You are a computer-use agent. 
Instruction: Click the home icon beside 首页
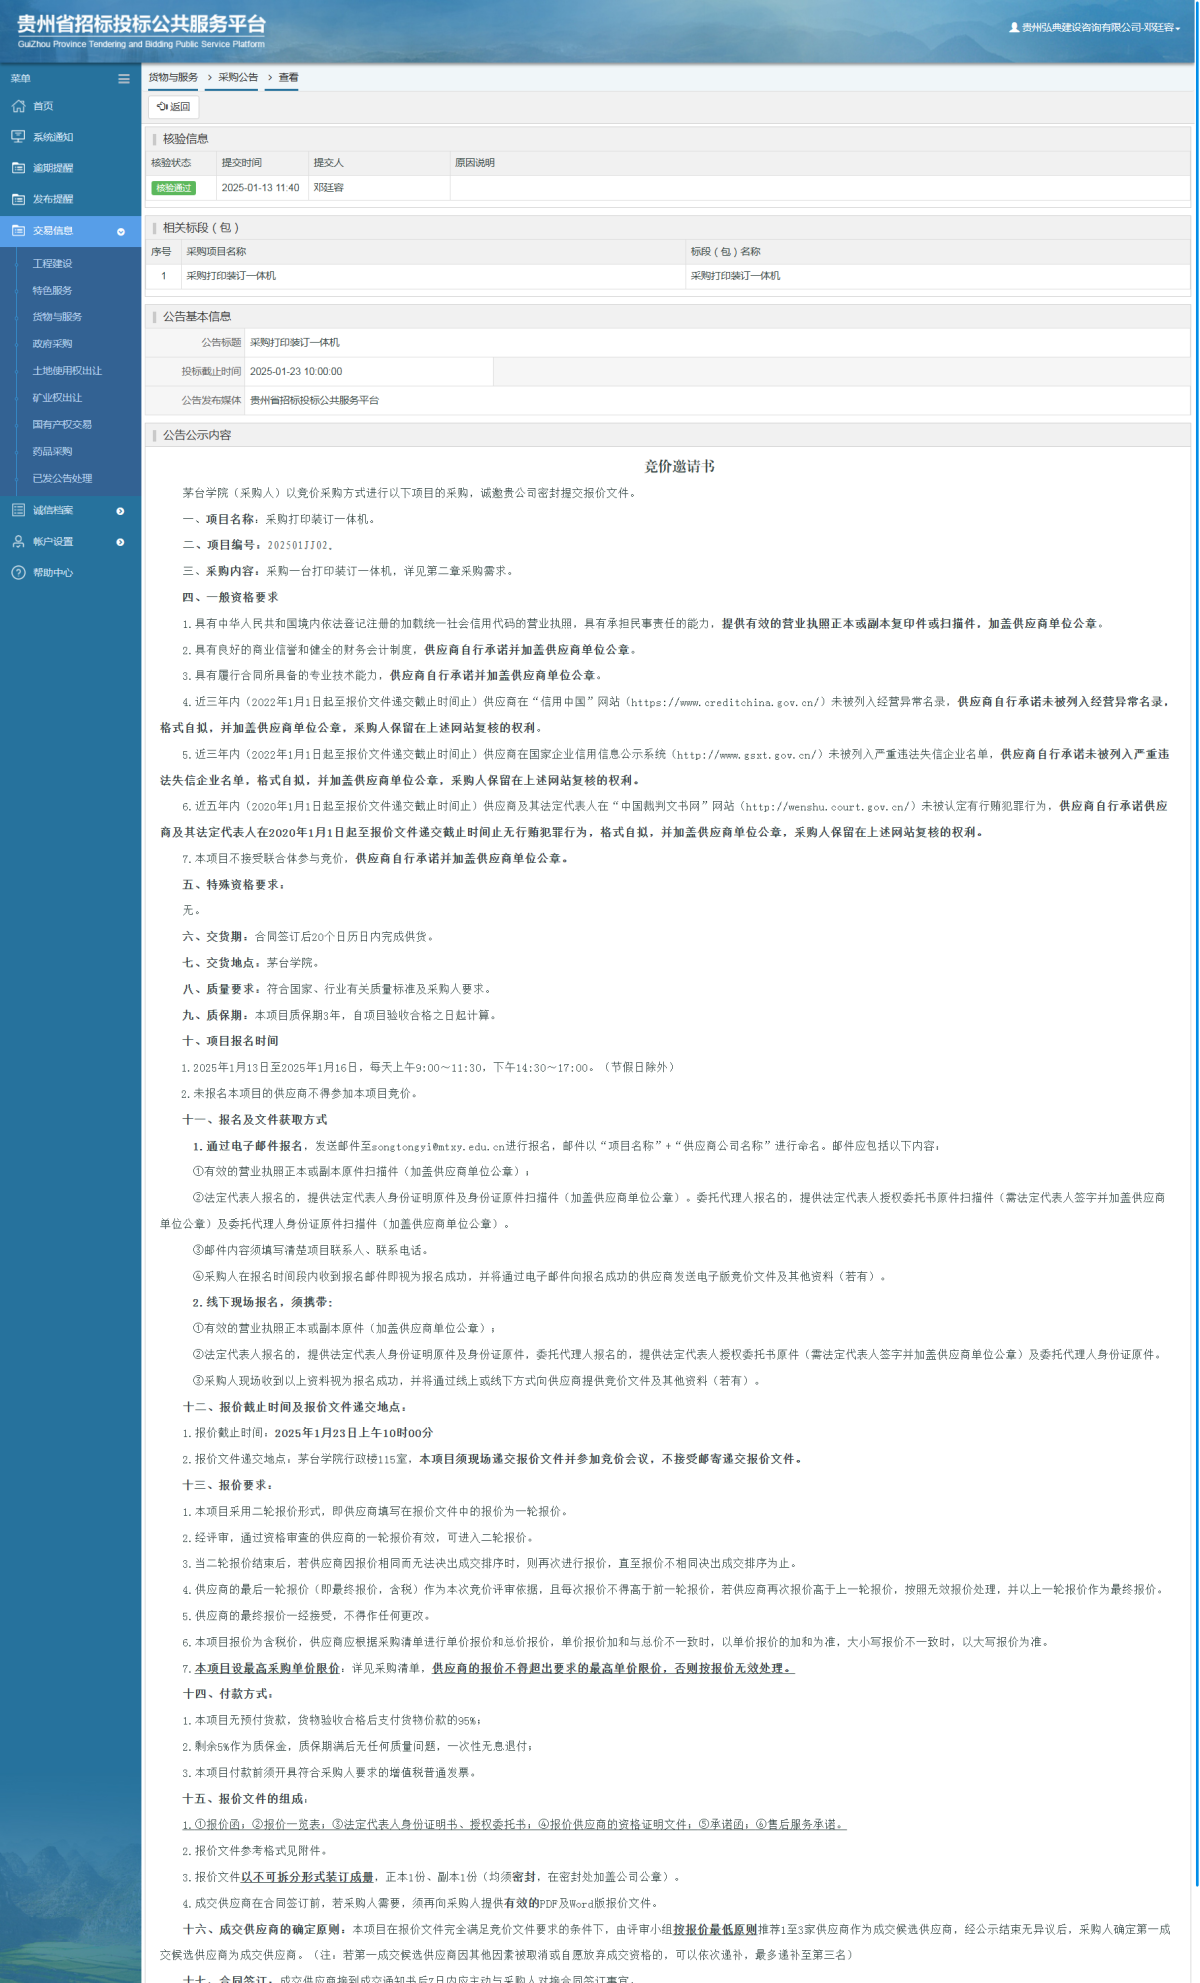[x=18, y=106]
